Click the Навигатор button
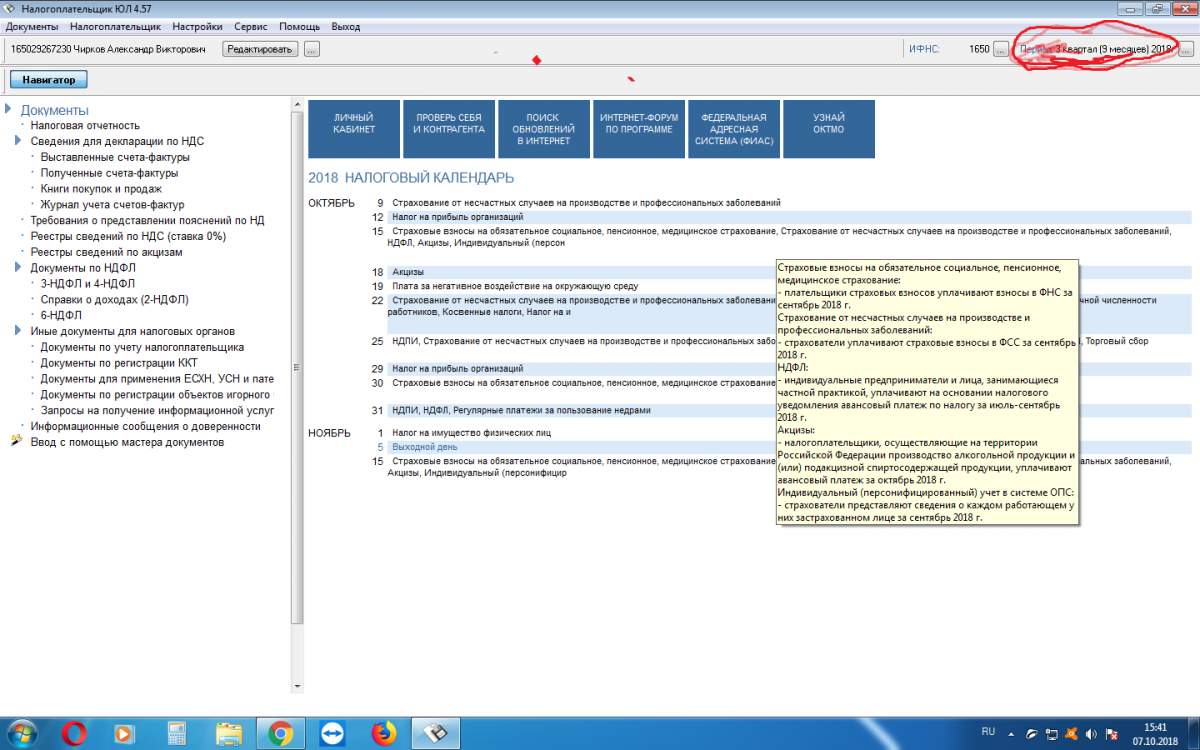Screen dimensions: 1200x750 tap(49, 79)
